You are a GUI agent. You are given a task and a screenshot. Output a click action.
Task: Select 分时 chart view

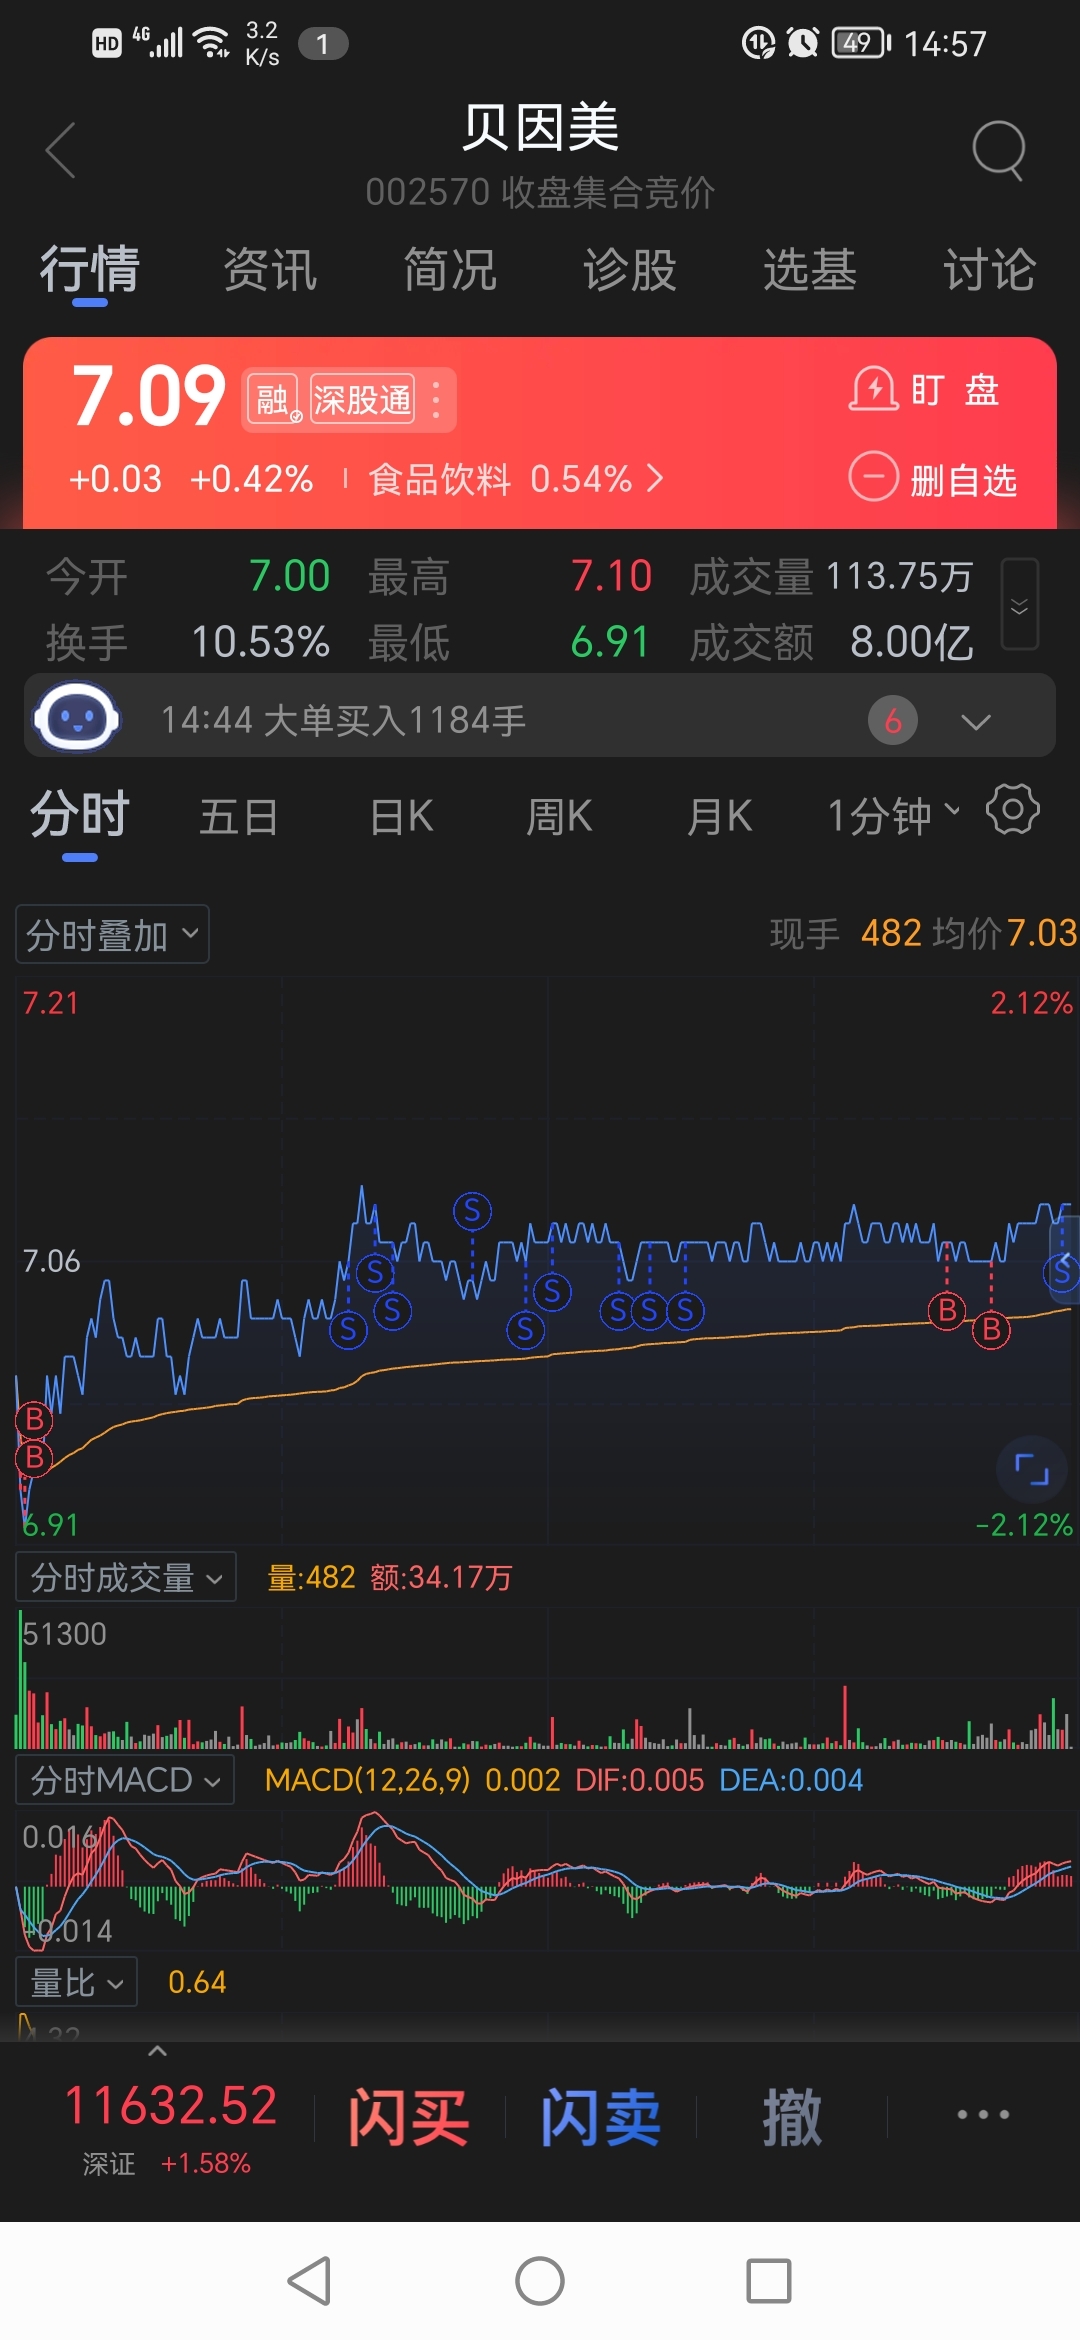click(x=80, y=815)
